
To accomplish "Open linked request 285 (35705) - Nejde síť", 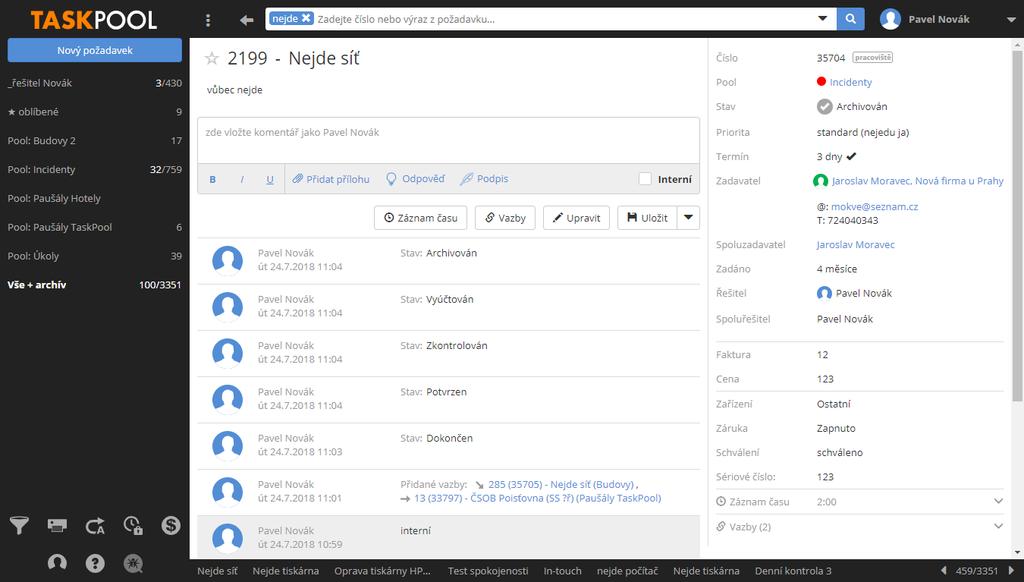I will click(x=561, y=485).
